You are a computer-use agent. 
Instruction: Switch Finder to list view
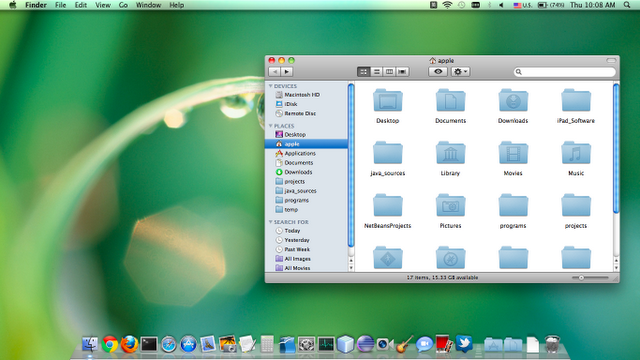point(376,72)
